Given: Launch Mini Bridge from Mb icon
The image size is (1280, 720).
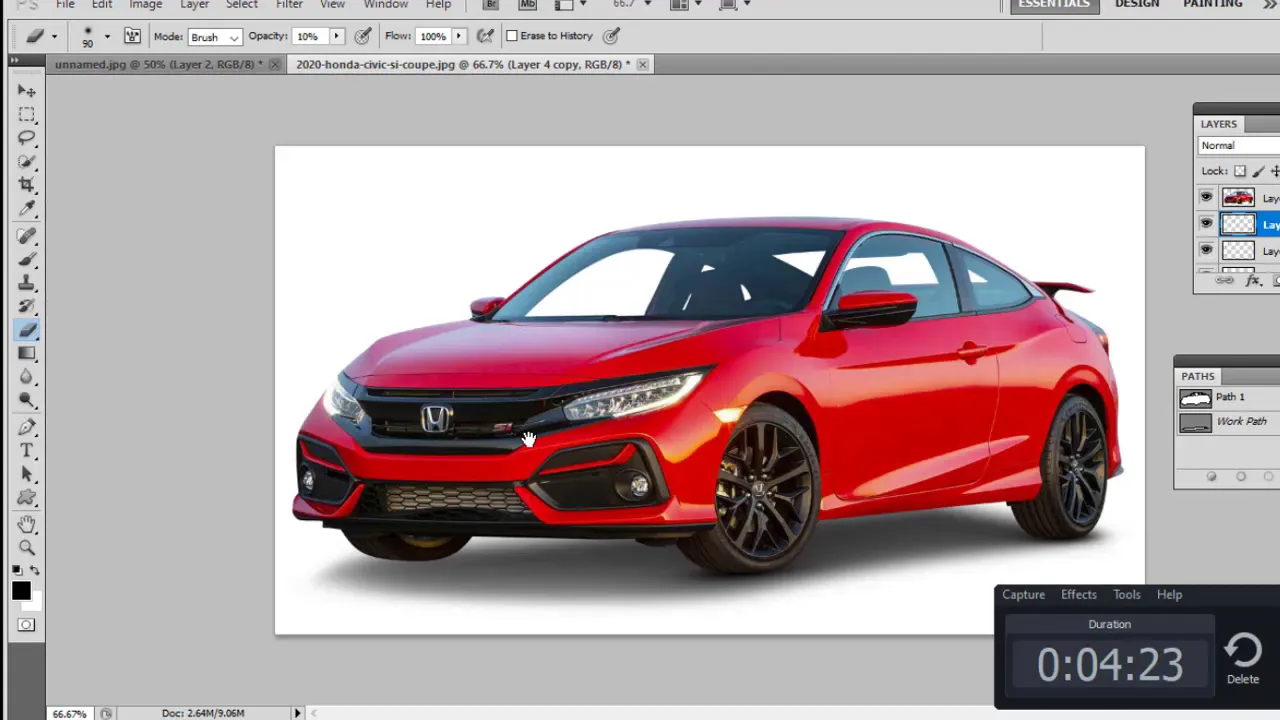Looking at the screenshot, I should 528,4.
